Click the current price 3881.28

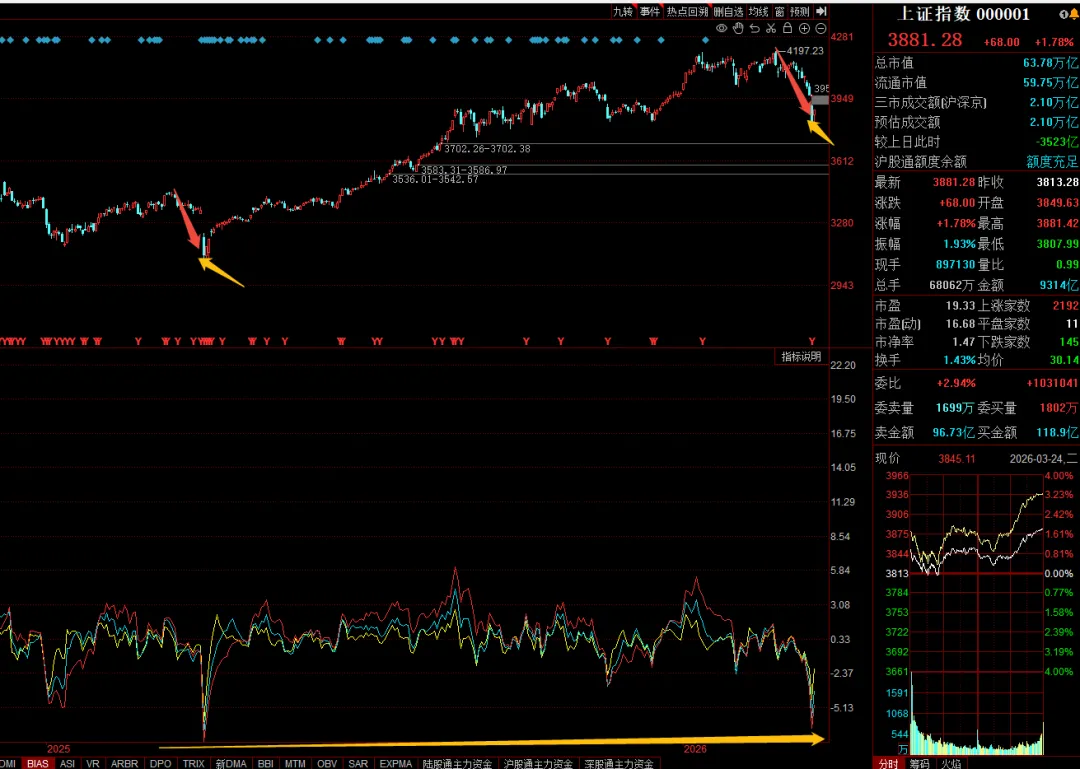924,40
